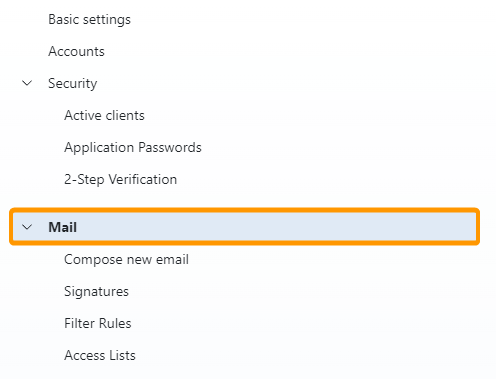Image resolution: width=496 pixels, height=379 pixels.
Task: View the list of active clients
Action: [104, 115]
